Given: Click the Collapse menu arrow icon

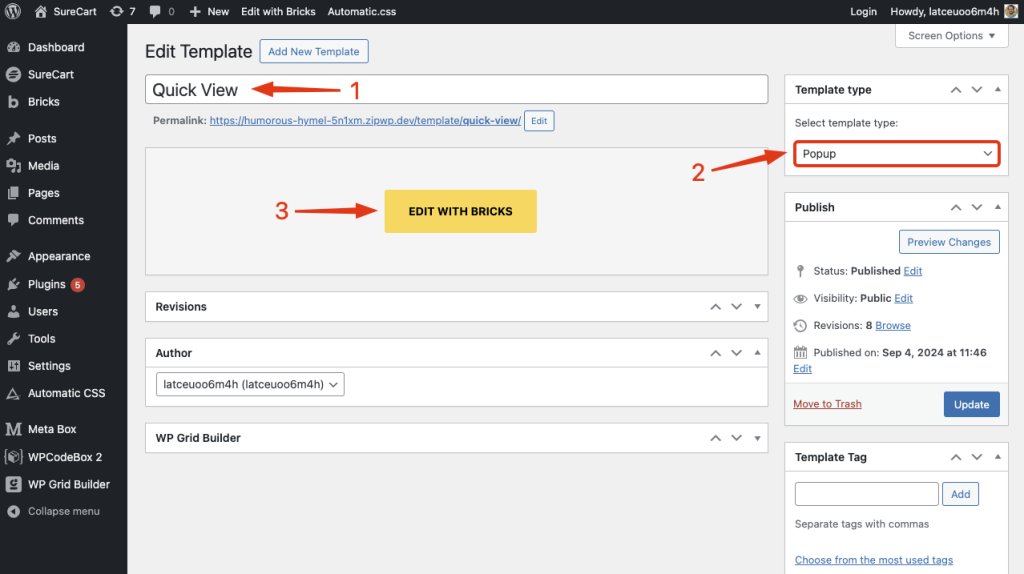Looking at the screenshot, I should pos(14,511).
